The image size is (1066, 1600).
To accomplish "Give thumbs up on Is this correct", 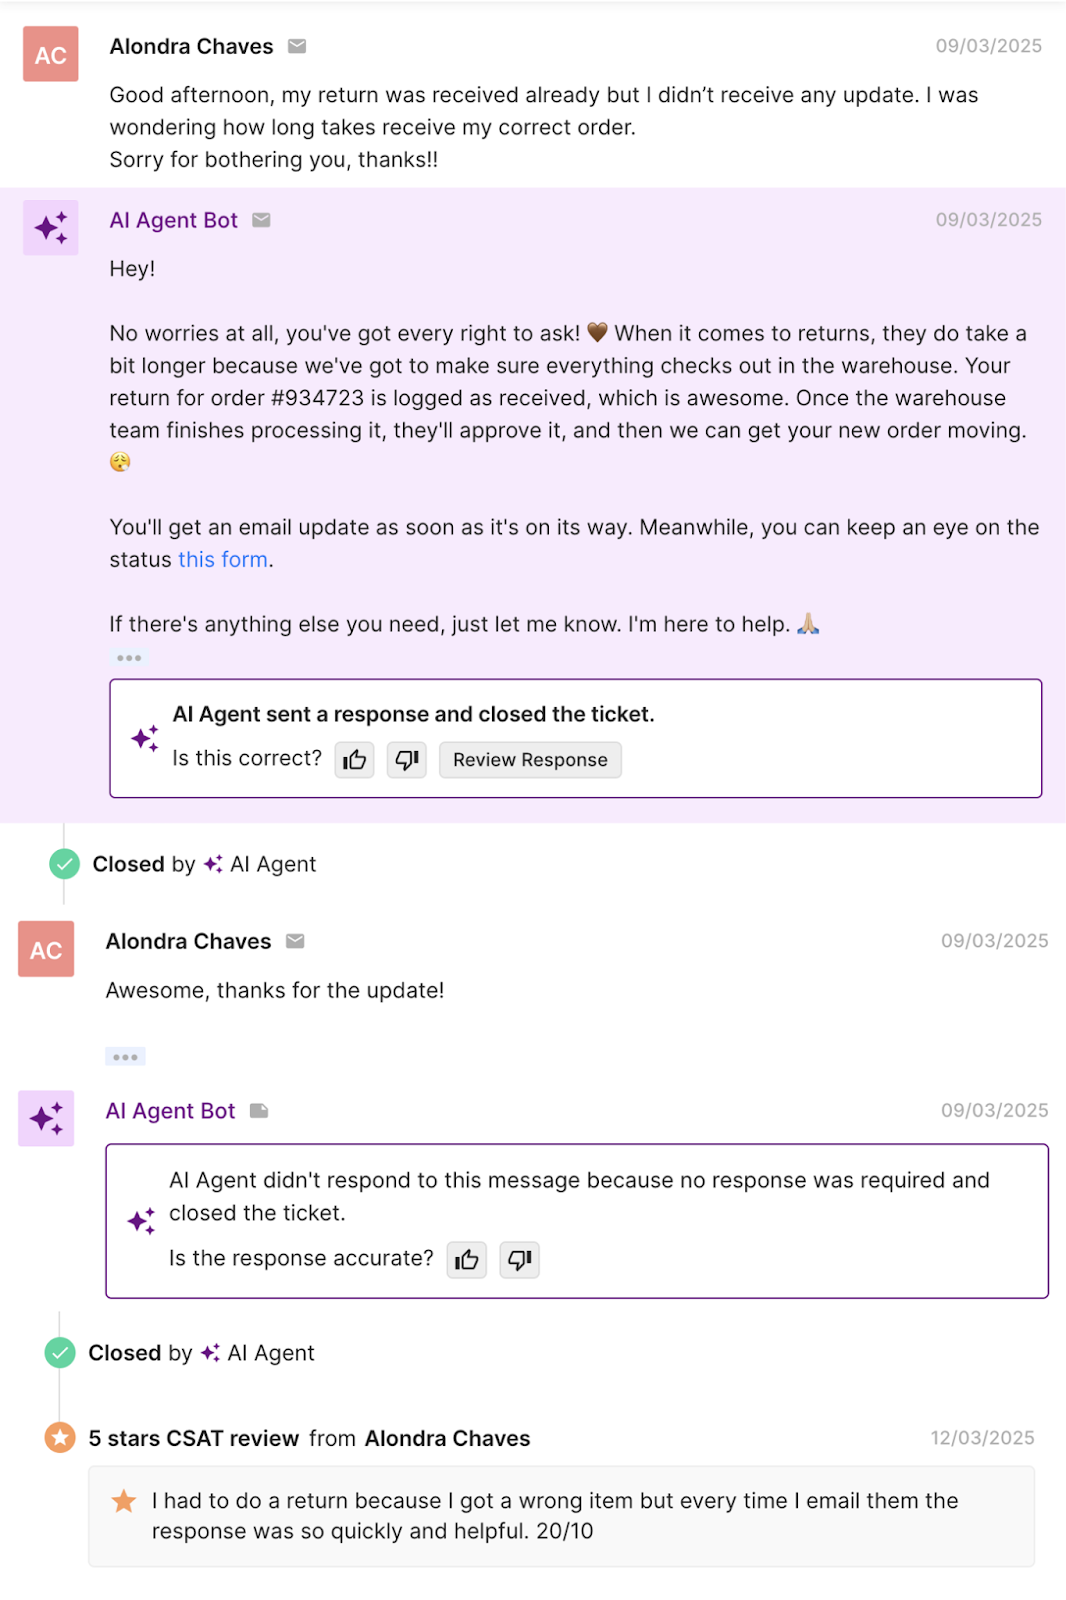I will [x=354, y=760].
